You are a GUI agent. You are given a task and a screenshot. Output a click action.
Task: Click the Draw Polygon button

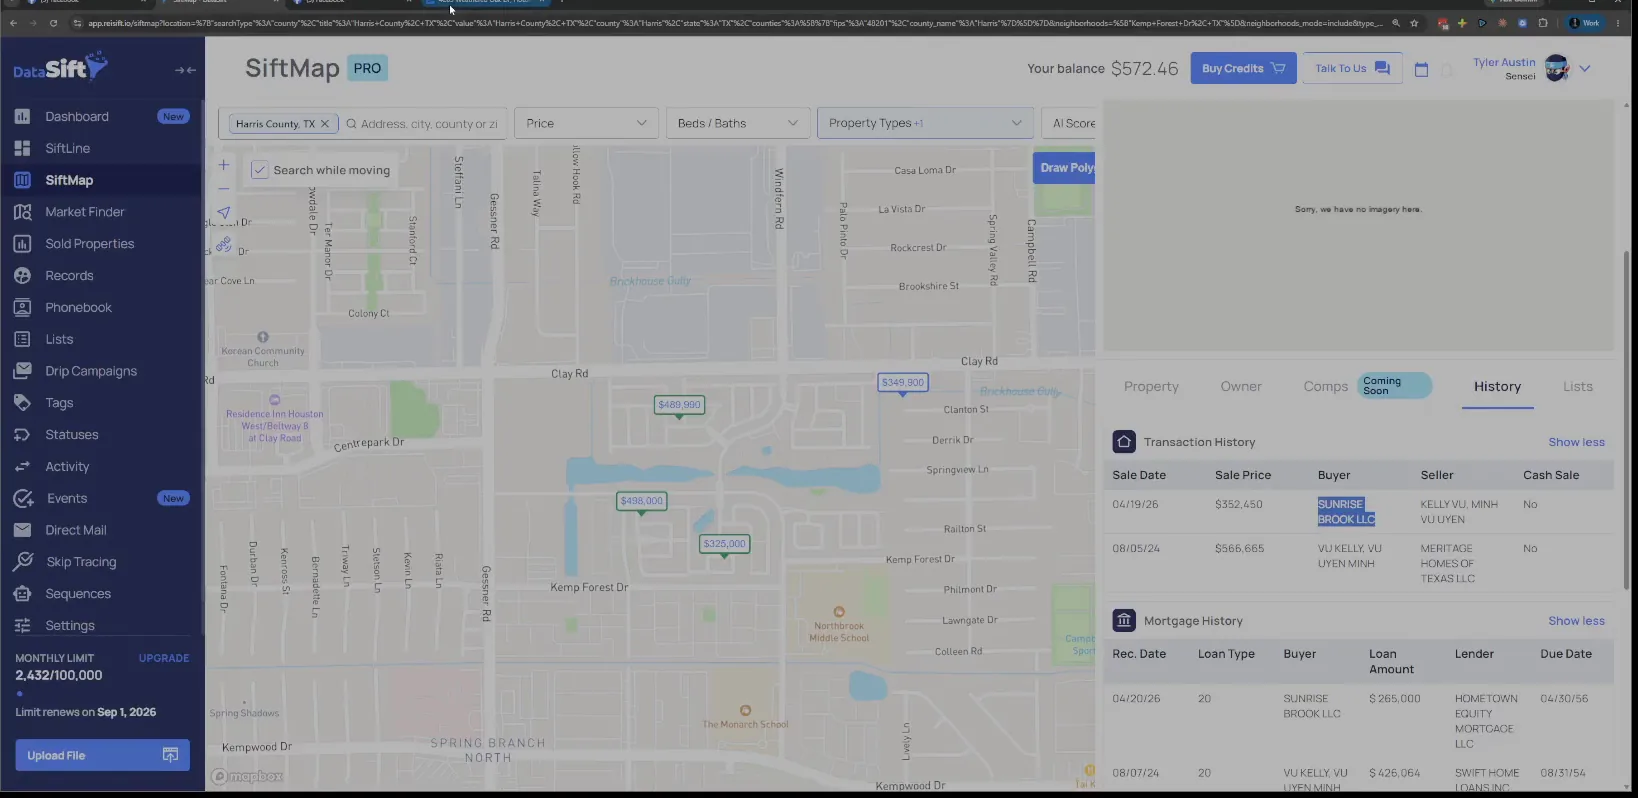tap(1065, 168)
